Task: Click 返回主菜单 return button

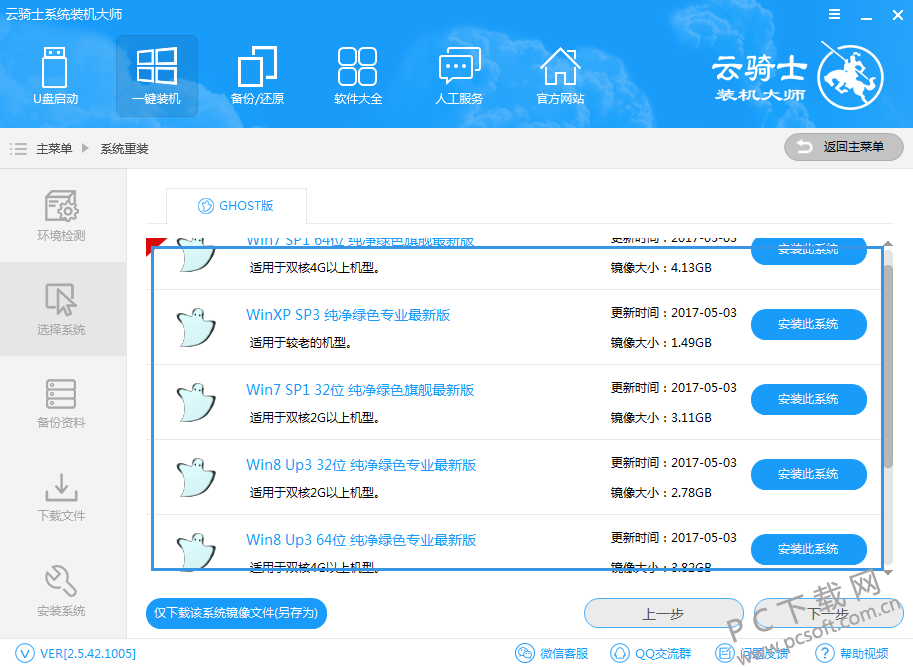Action: point(843,147)
